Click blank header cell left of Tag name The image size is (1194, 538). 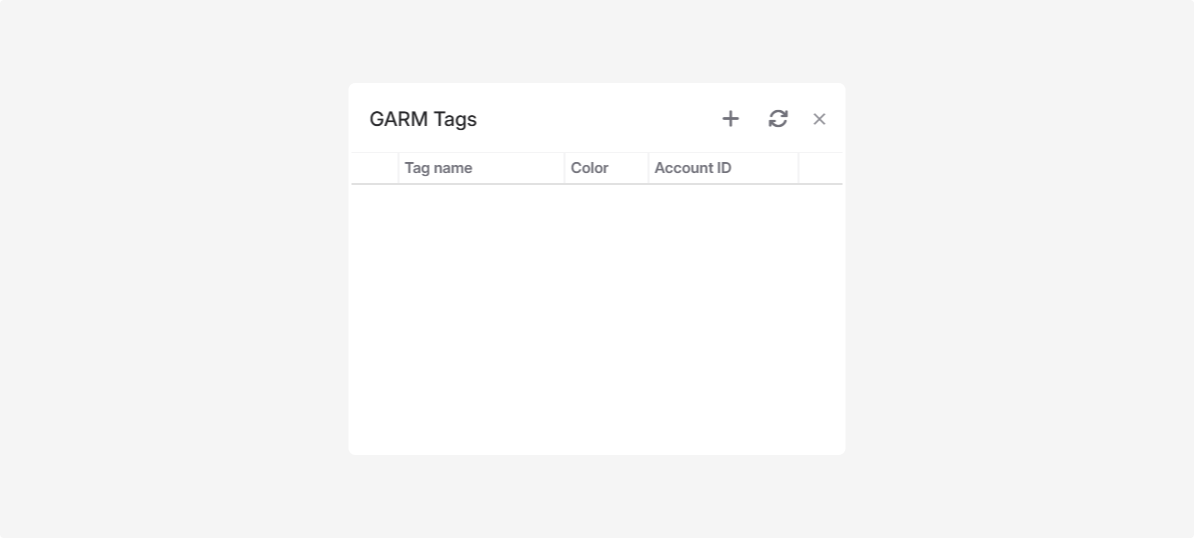point(375,168)
